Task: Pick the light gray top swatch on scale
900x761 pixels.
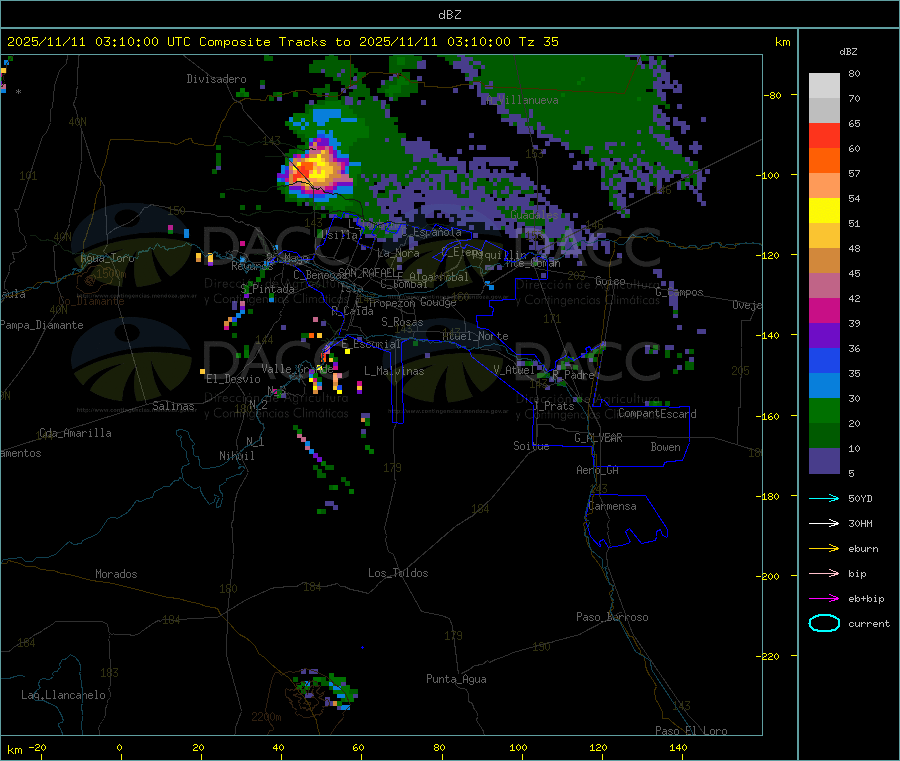Action: [824, 86]
